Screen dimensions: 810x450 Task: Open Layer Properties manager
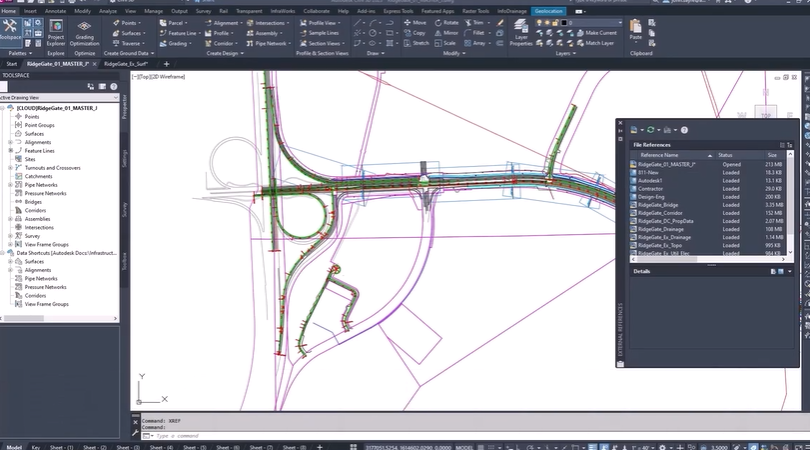[x=521, y=33]
